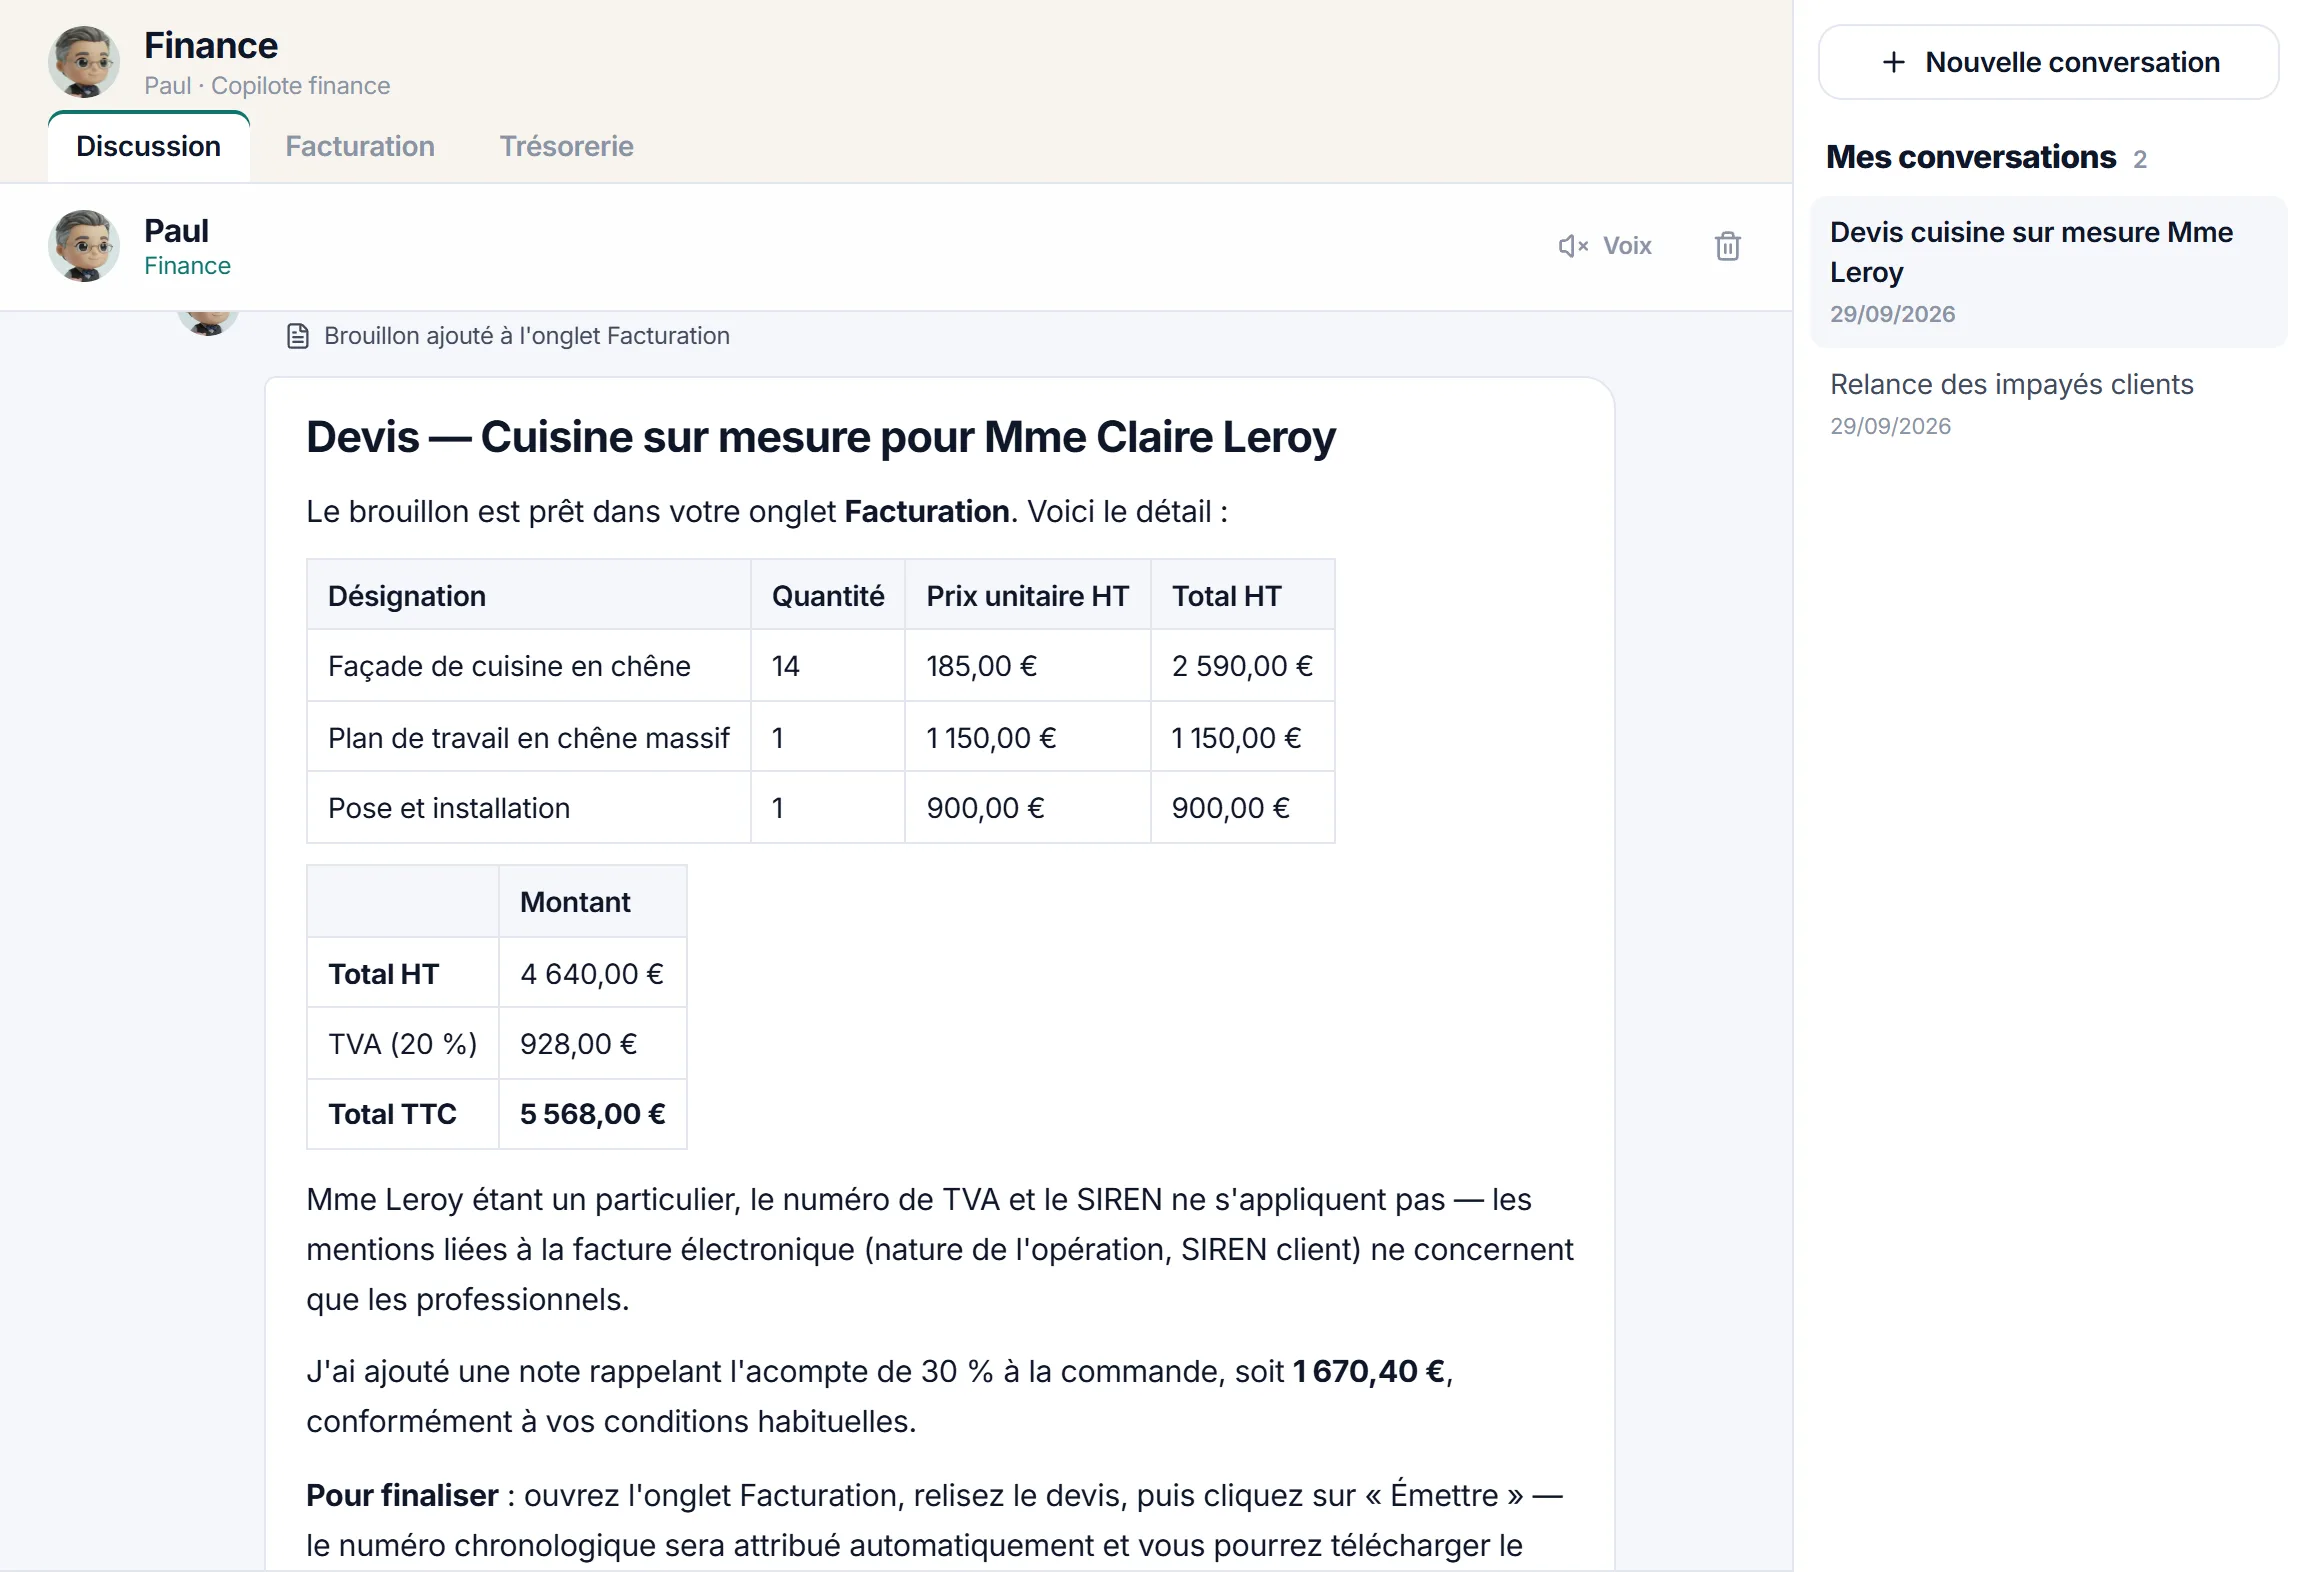Click the Désignation column header

point(529,595)
